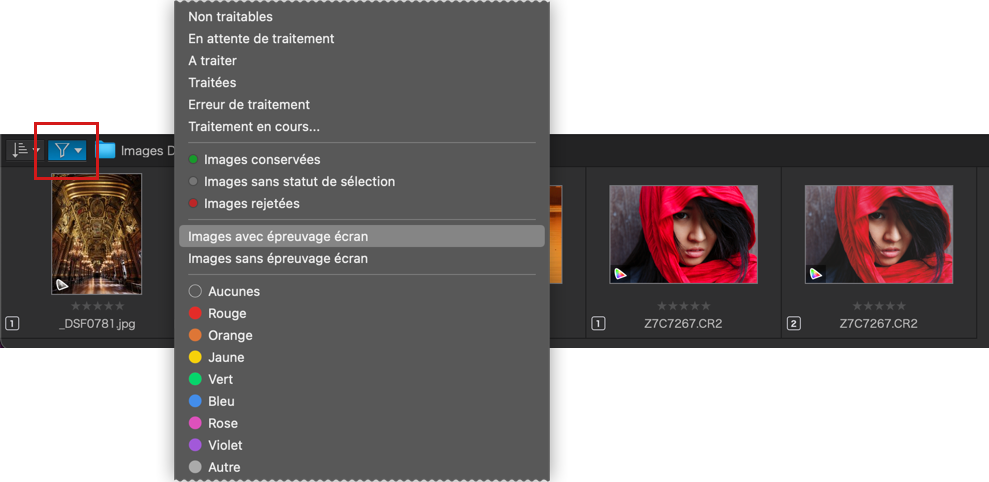This screenshot has height=482, width=989.
Task: Click virtual copy badge 2 beside Z7C7267.CR2
Action: coord(794,324)
